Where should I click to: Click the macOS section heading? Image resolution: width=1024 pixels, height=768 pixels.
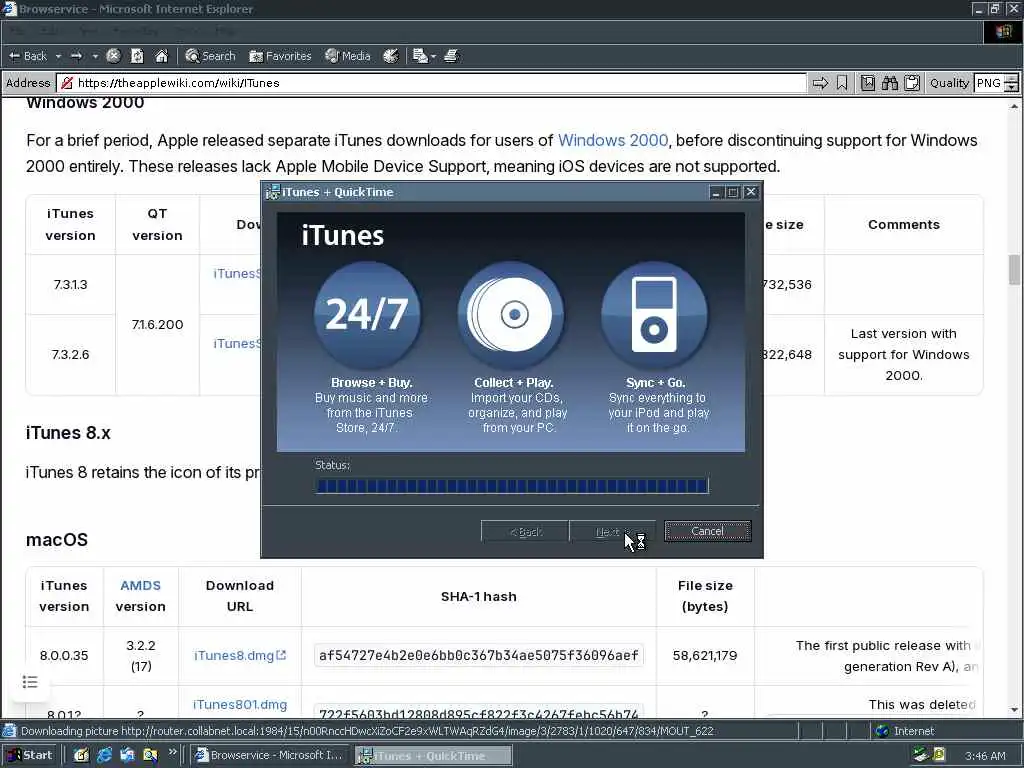tap(57, 540)
